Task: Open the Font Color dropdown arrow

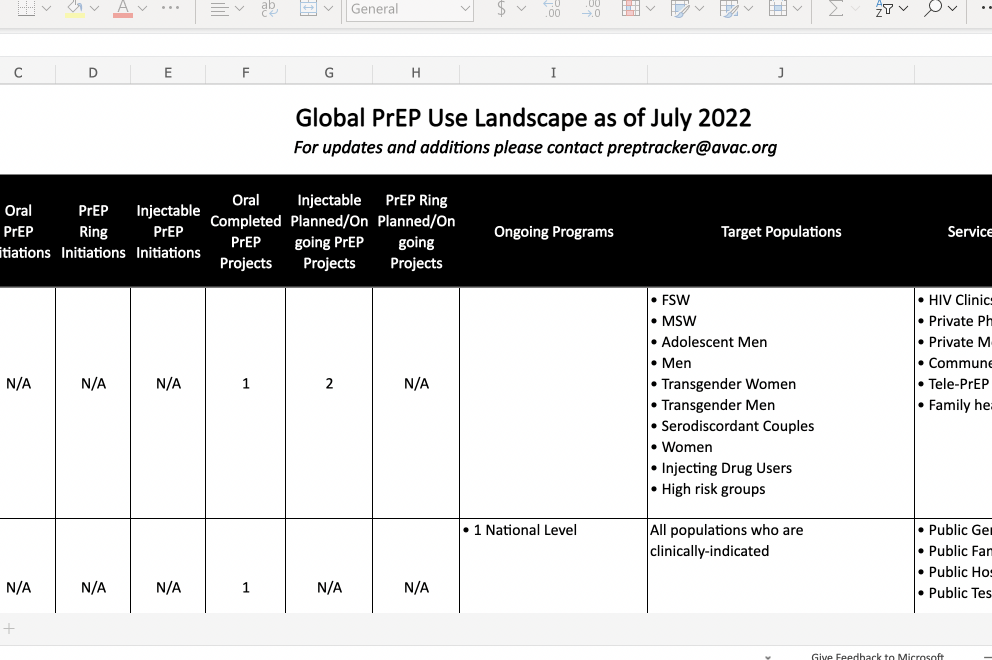Action: (x=142, y=8)
